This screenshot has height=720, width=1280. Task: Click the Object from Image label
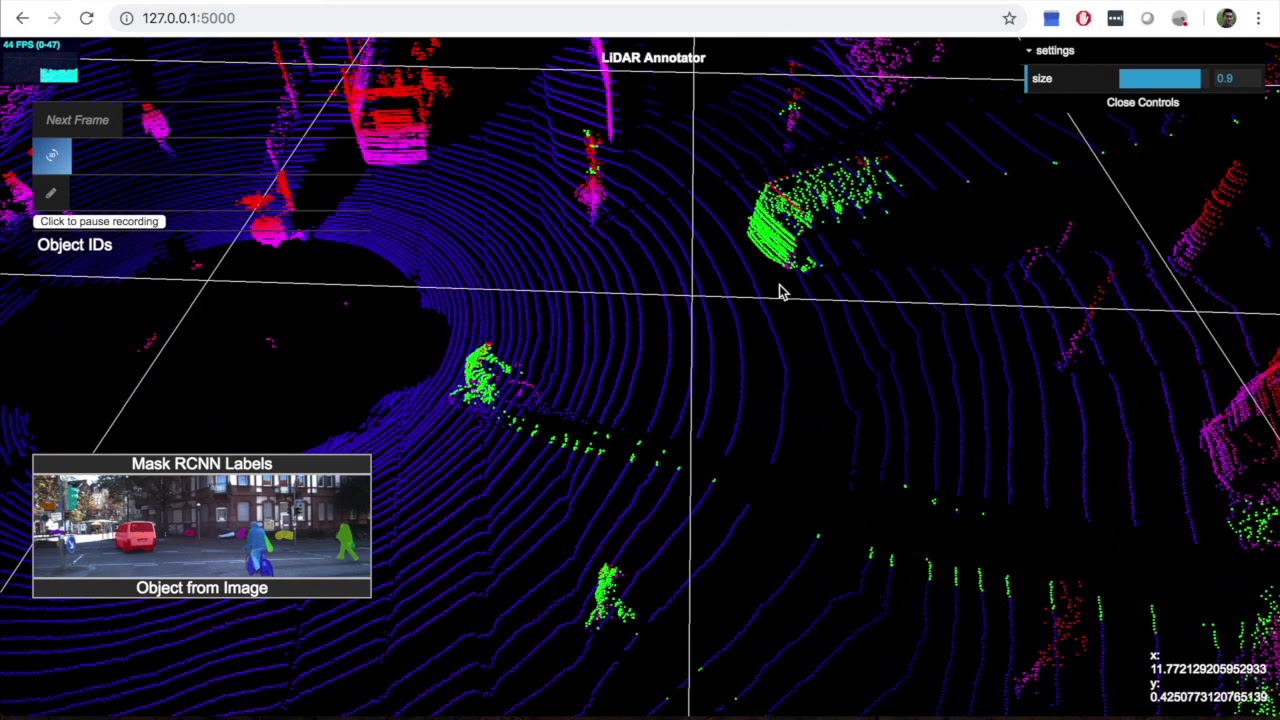coord(202,588)
